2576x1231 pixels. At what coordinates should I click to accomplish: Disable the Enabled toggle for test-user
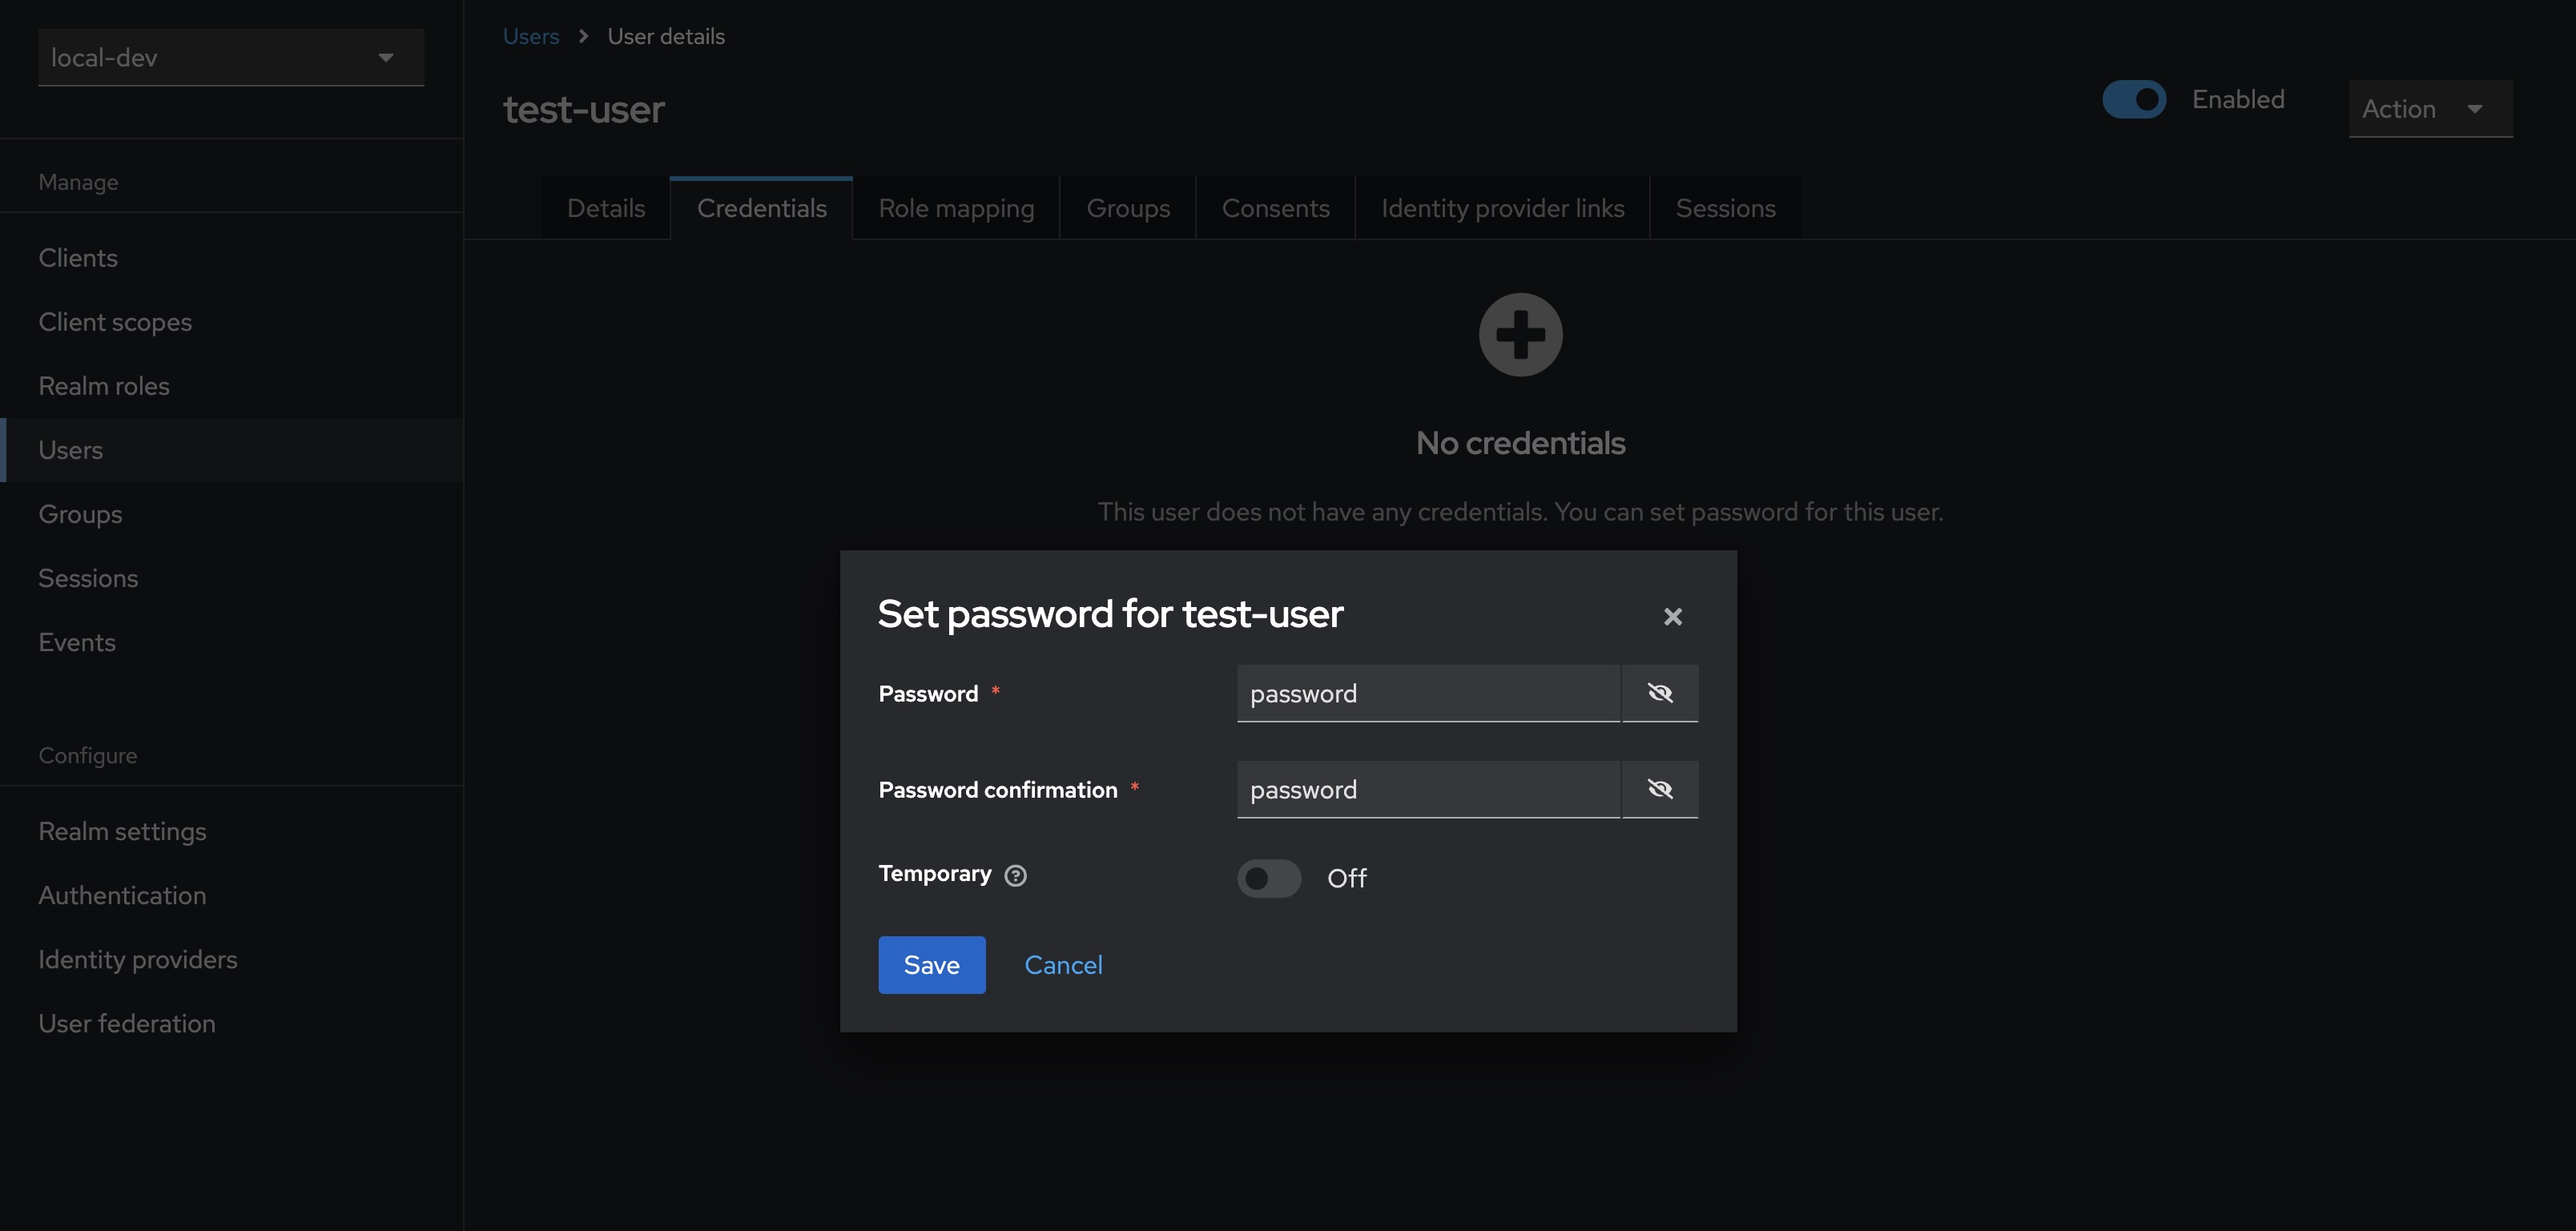coord(2135,99)
